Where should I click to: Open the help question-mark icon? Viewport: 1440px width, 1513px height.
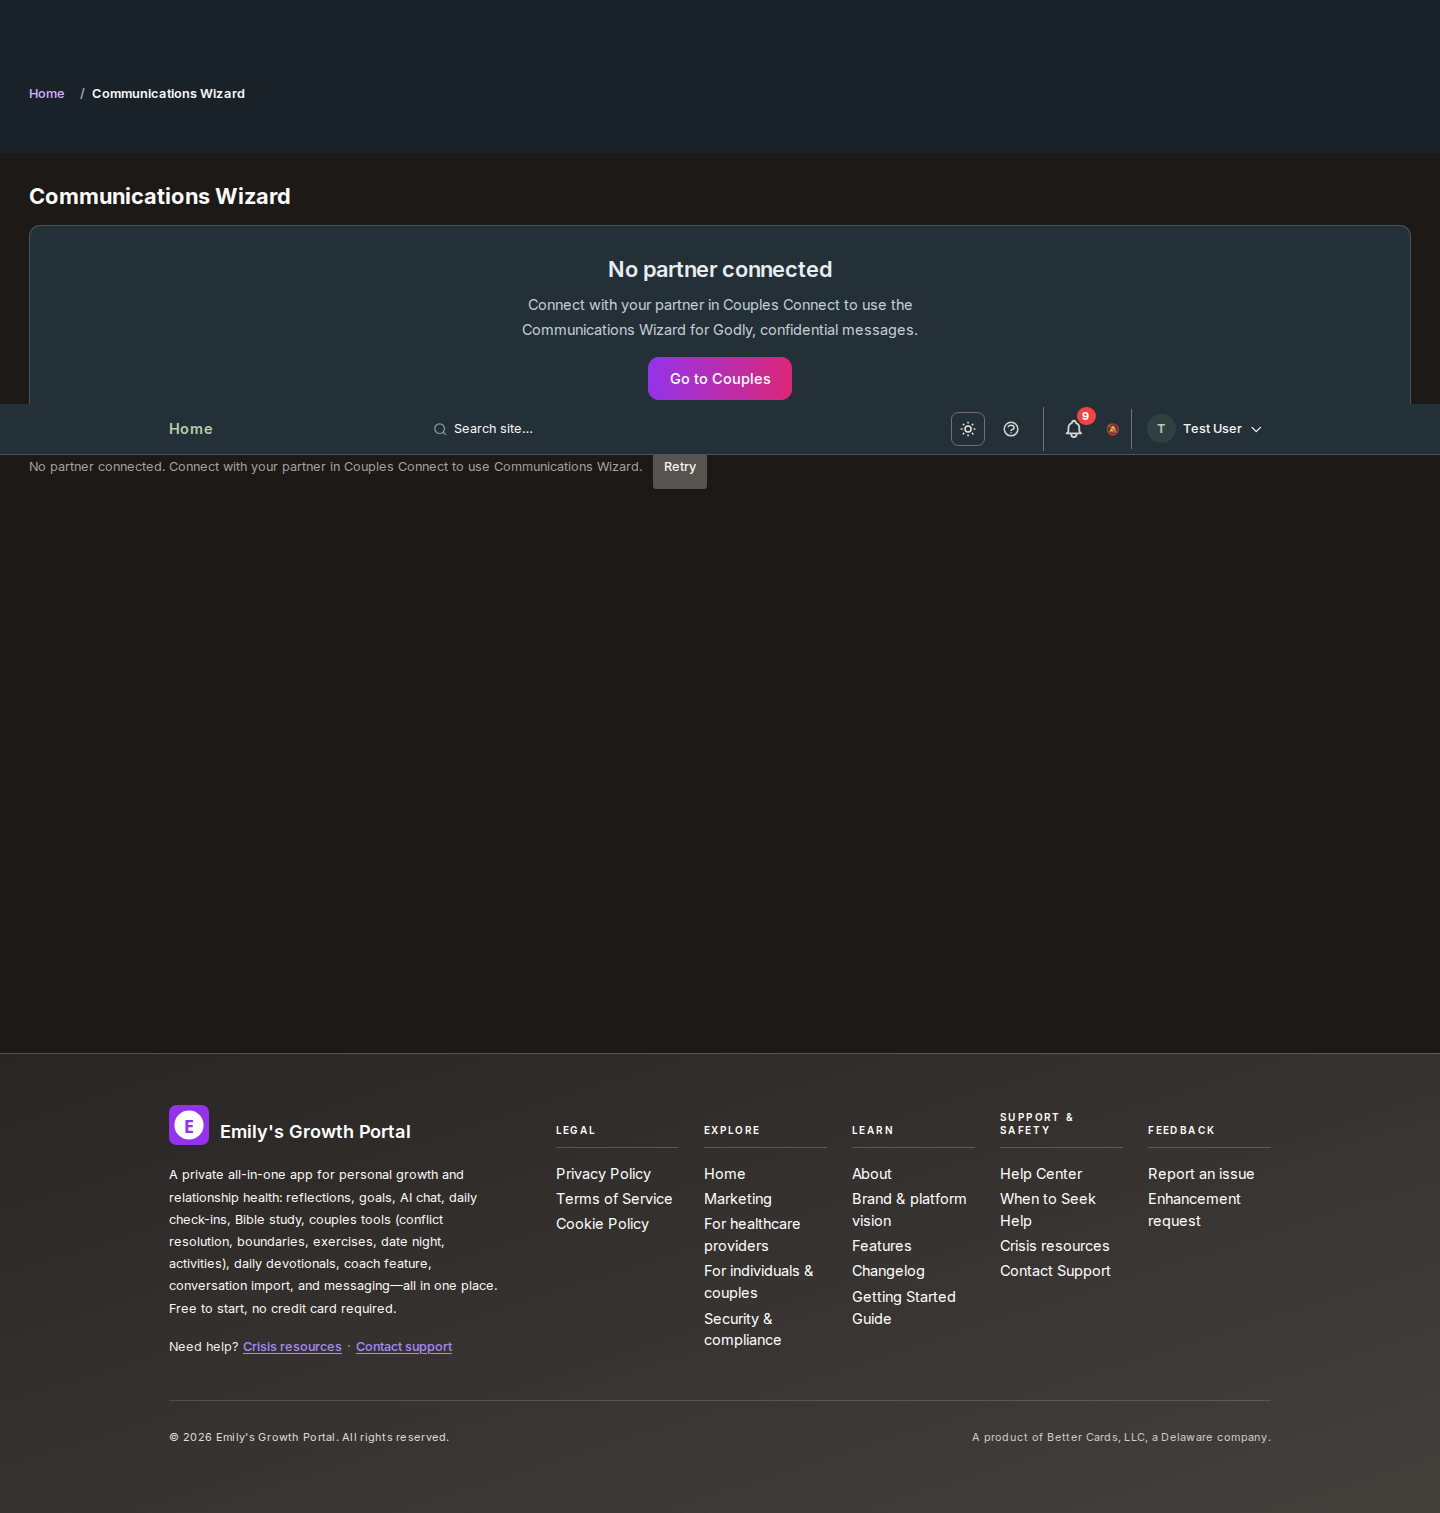[1010, 429]
